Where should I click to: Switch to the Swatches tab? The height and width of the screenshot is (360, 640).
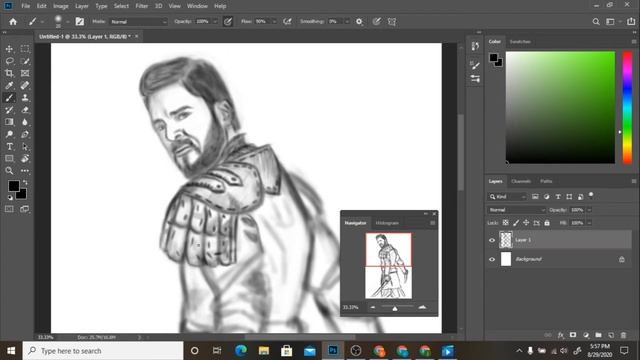[x=520, y=42]
